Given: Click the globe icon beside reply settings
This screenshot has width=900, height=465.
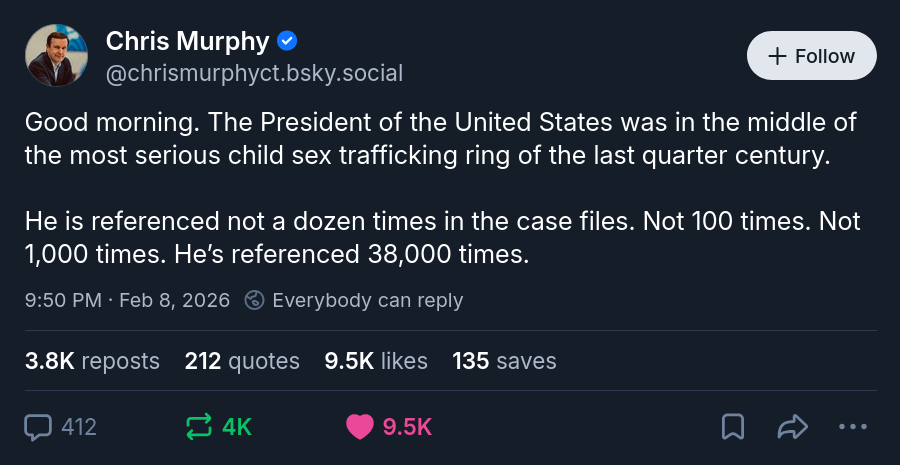Looking at the screenshot, I should (255, 300).
